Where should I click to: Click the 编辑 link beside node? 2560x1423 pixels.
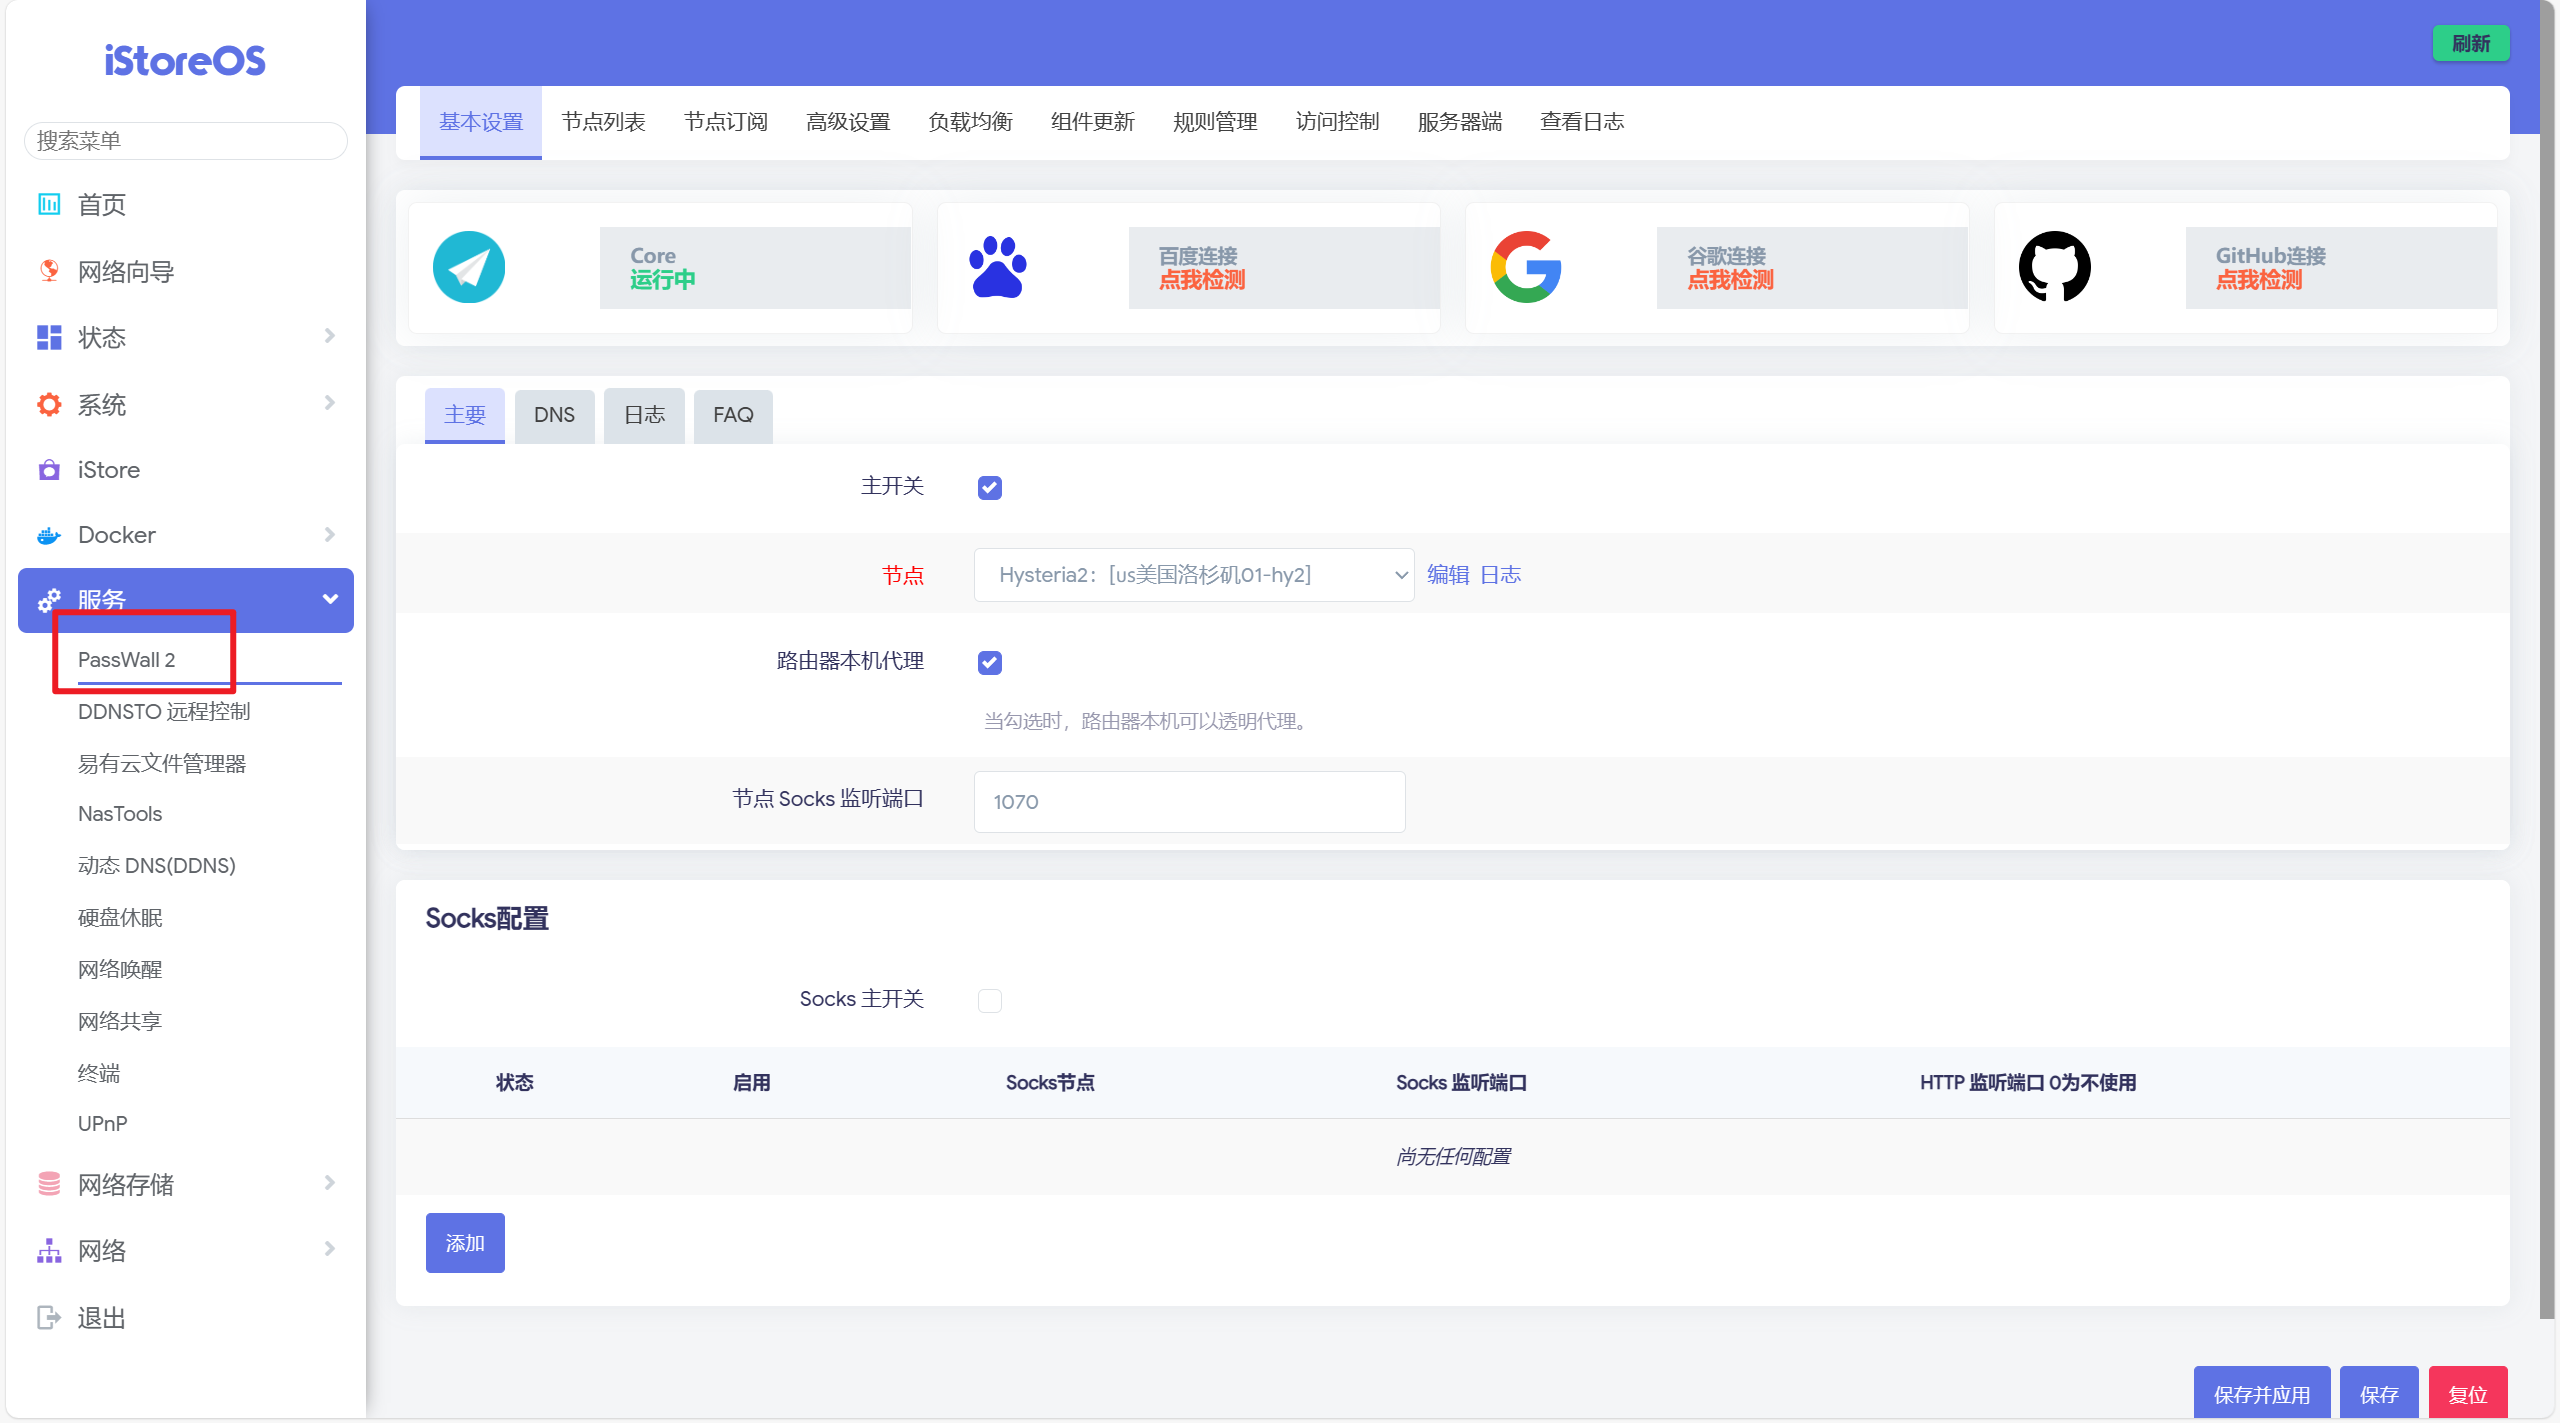1447,575
